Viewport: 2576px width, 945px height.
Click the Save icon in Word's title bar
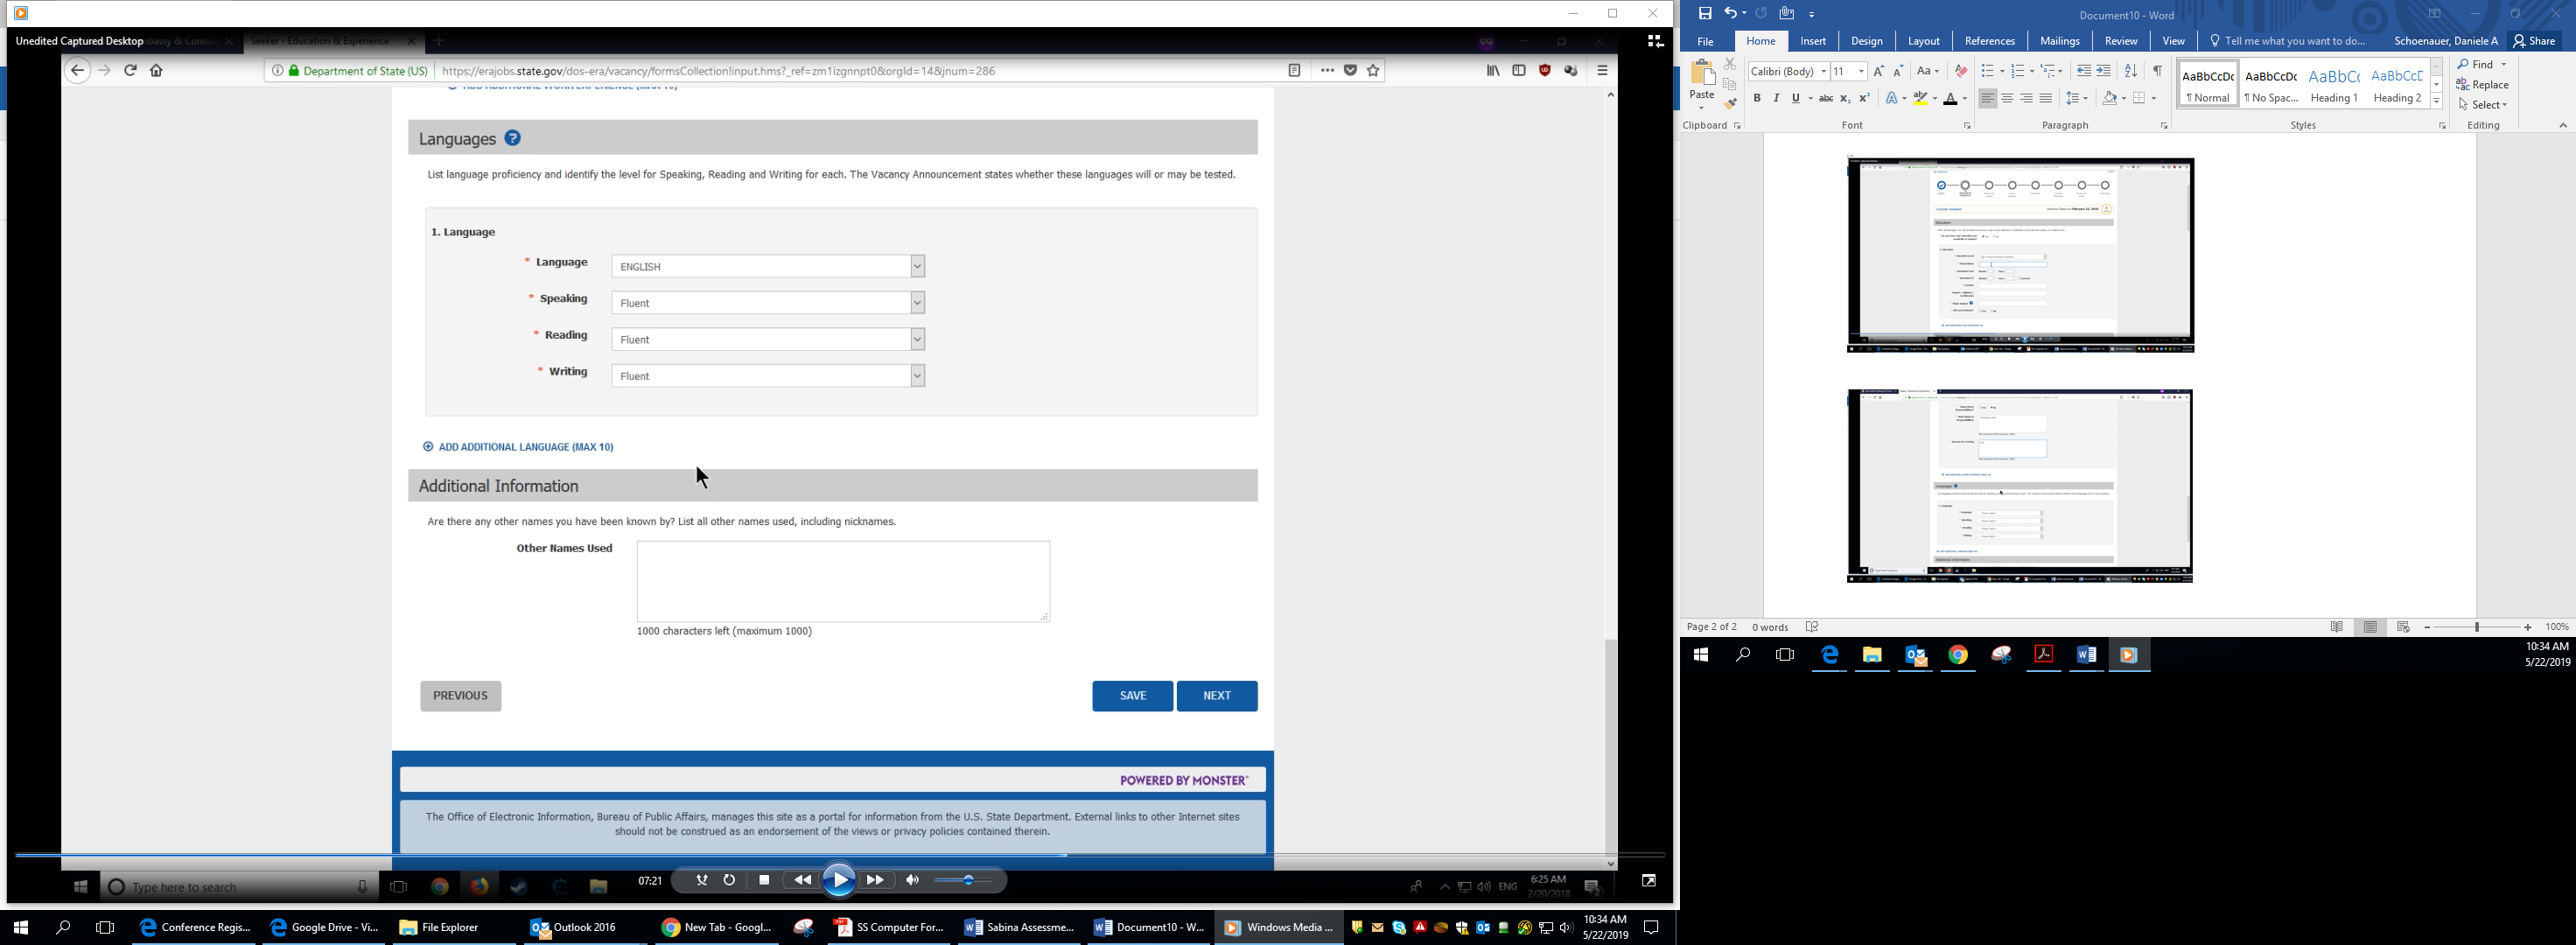[x=1705, y=14]
